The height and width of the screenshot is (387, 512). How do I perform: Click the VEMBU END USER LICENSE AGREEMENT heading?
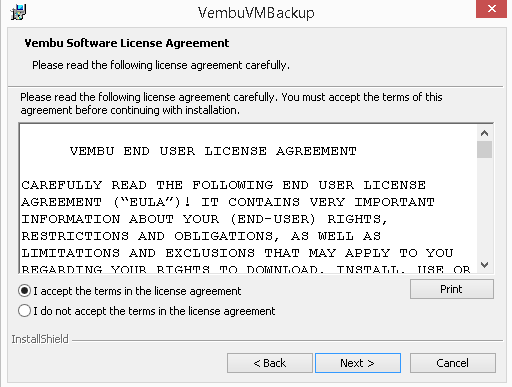click(x=213, y=151)
